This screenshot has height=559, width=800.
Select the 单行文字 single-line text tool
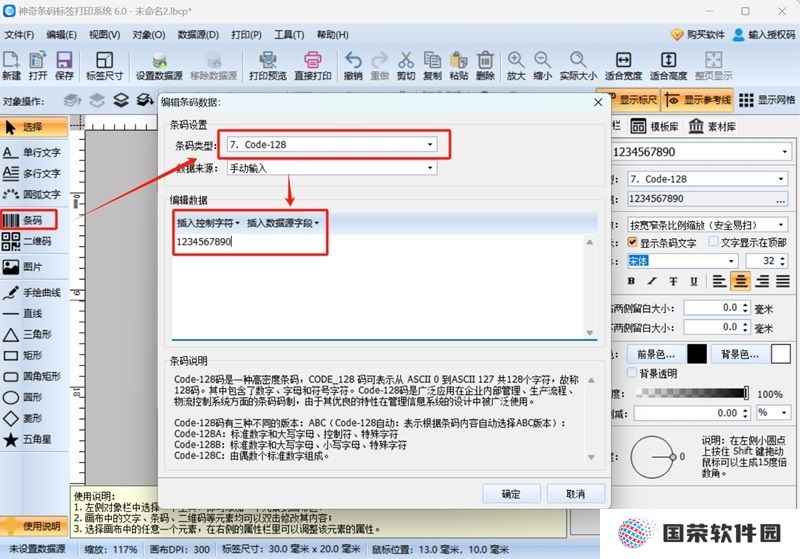tap(34, 152)
